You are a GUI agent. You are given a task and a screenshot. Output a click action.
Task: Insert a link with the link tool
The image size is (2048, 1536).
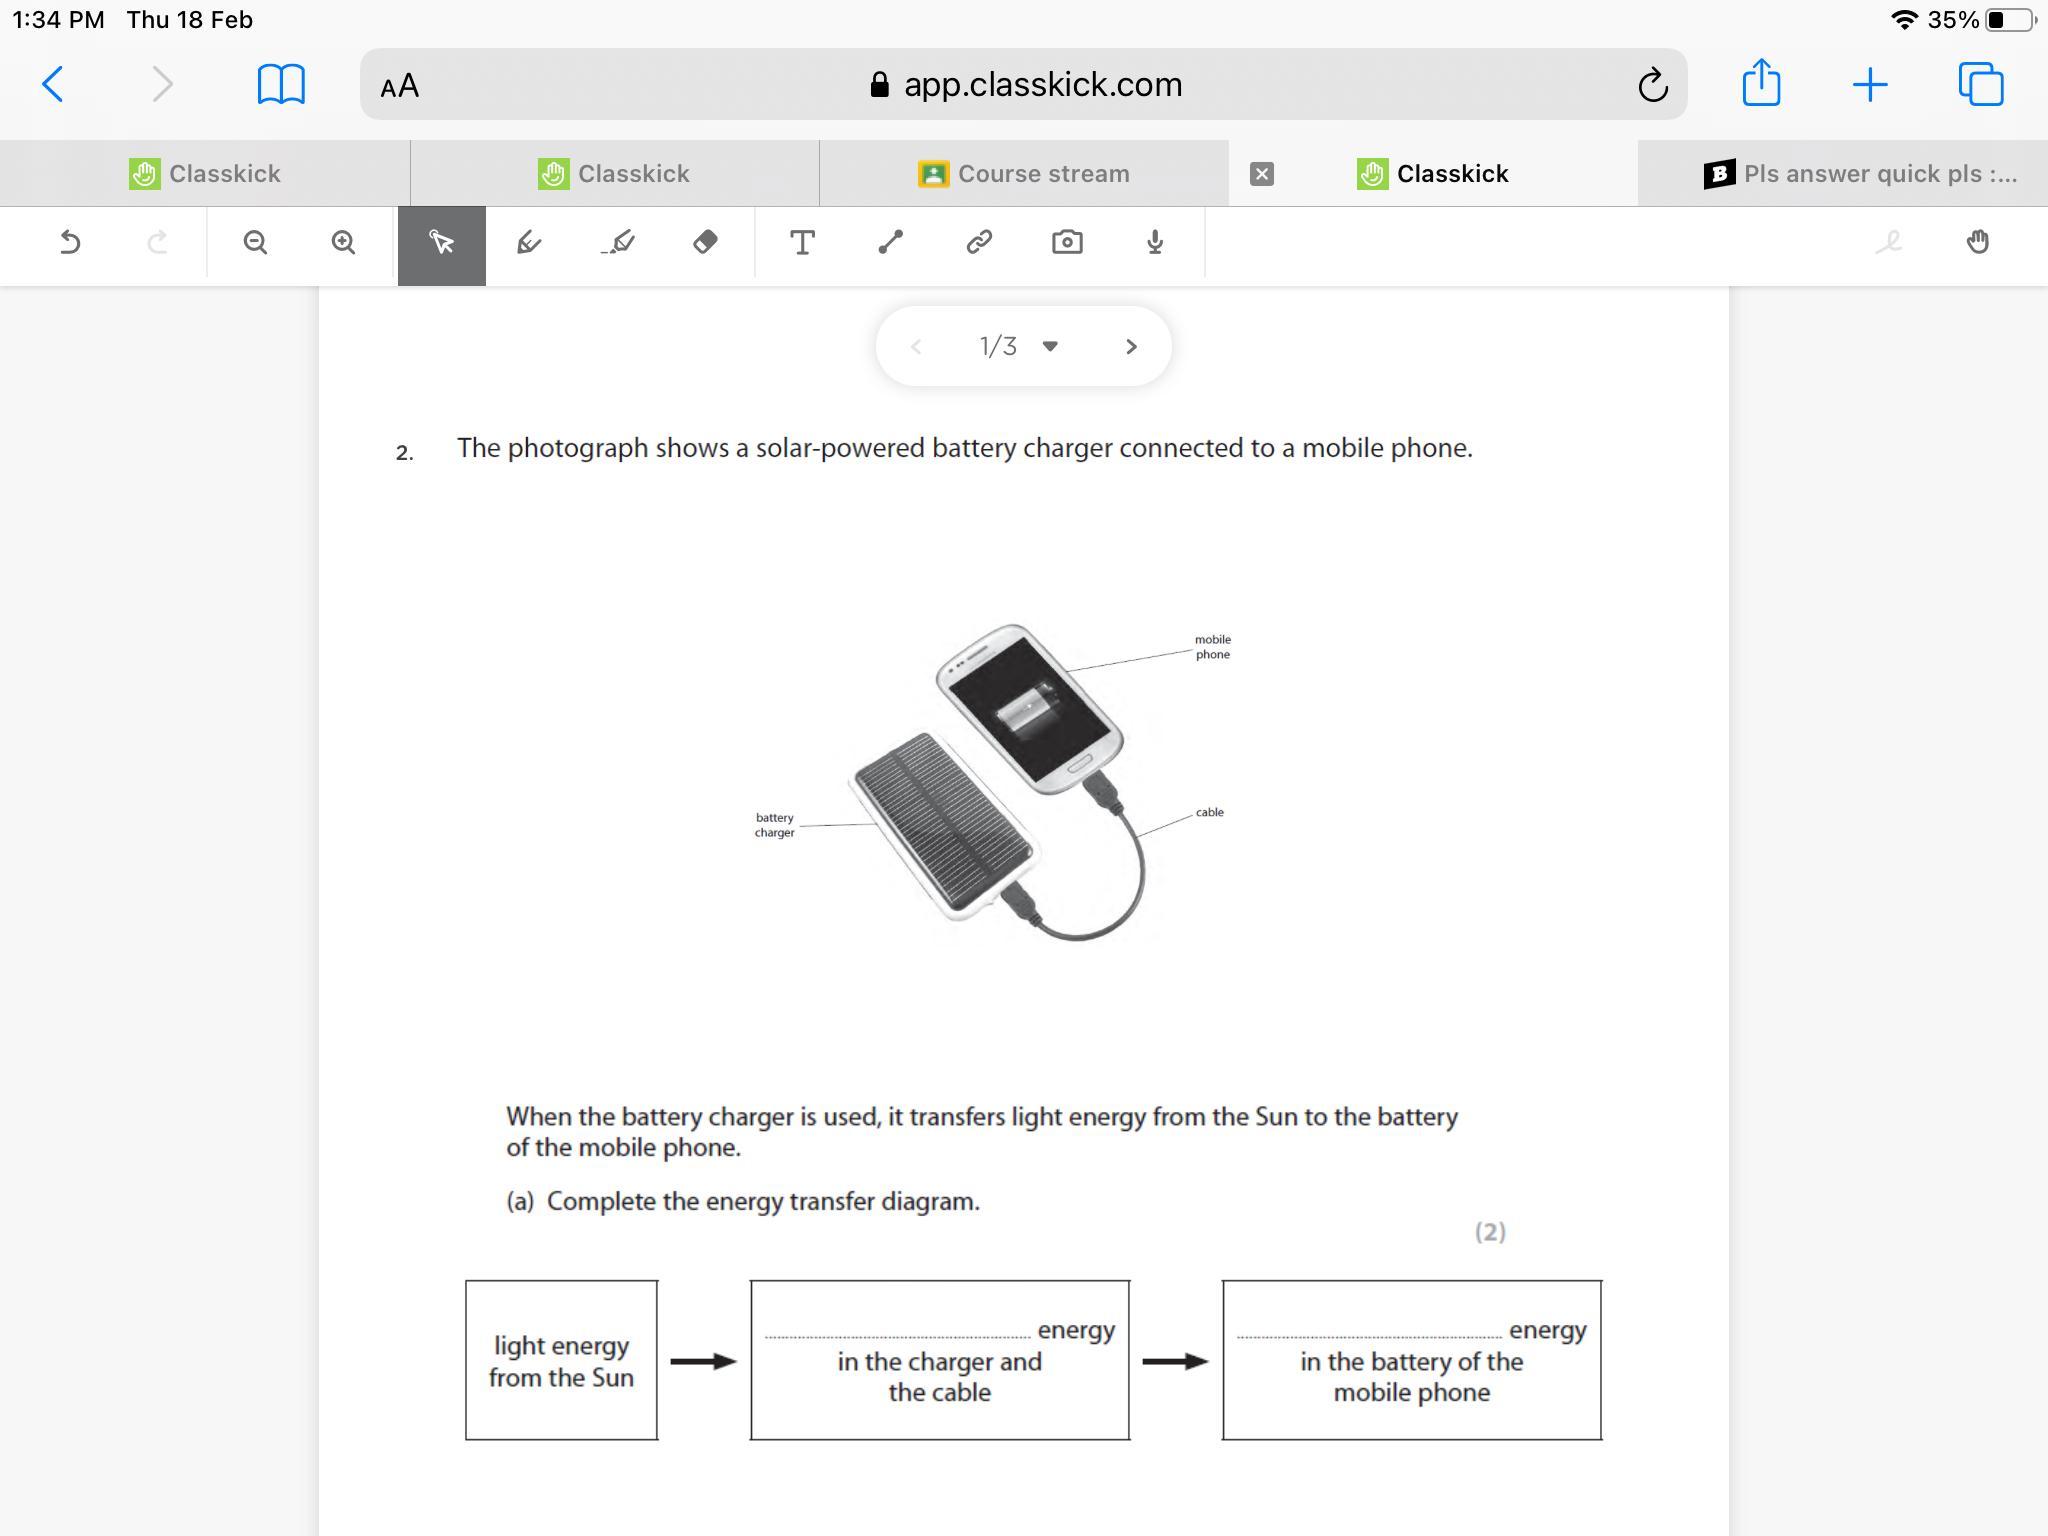pyautogui.click(x=978, y=243)
